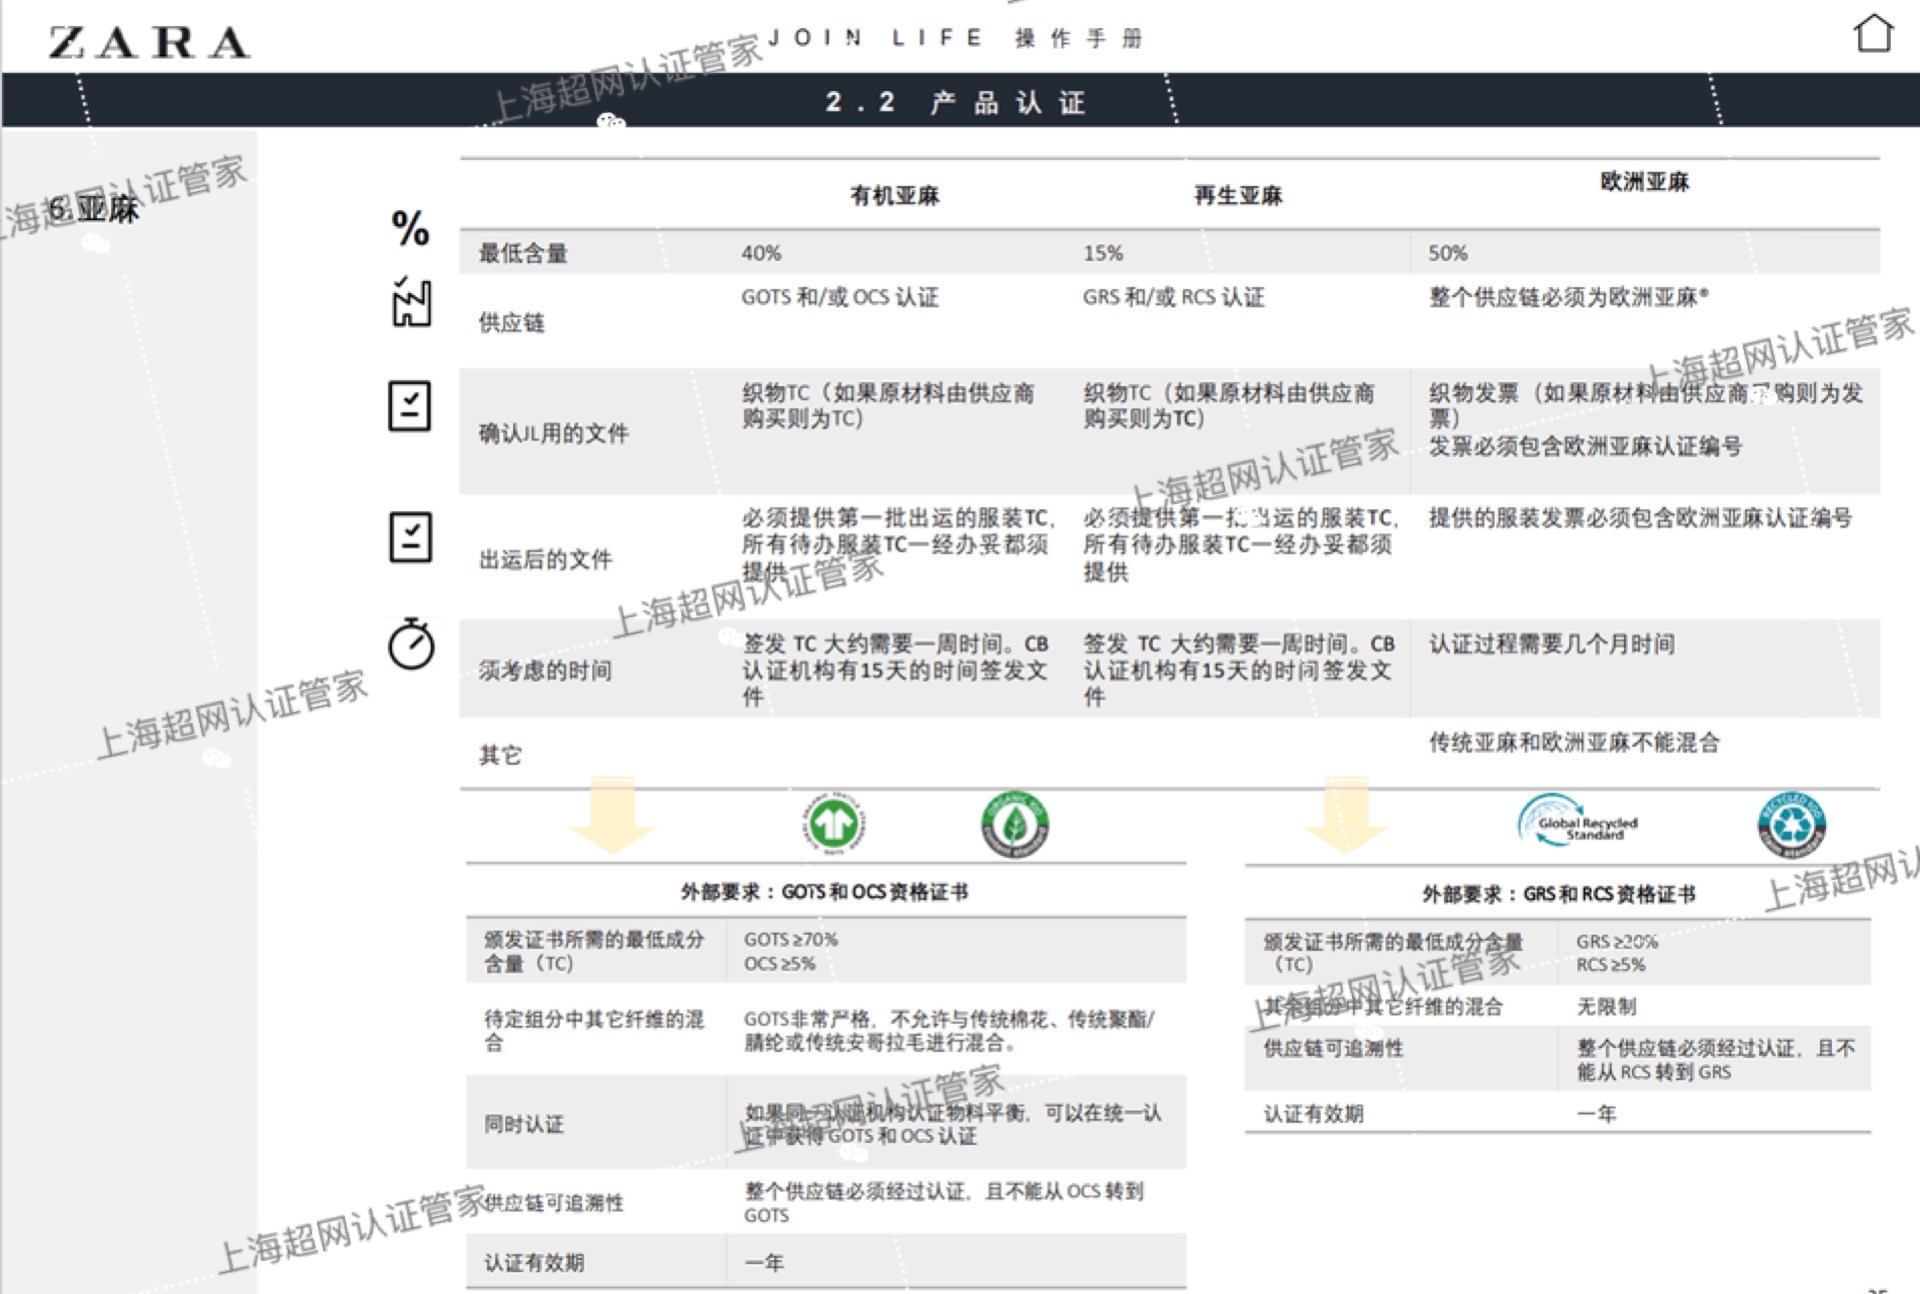Click the JOIN LIFE 操作手册 title

pos(954,38)
